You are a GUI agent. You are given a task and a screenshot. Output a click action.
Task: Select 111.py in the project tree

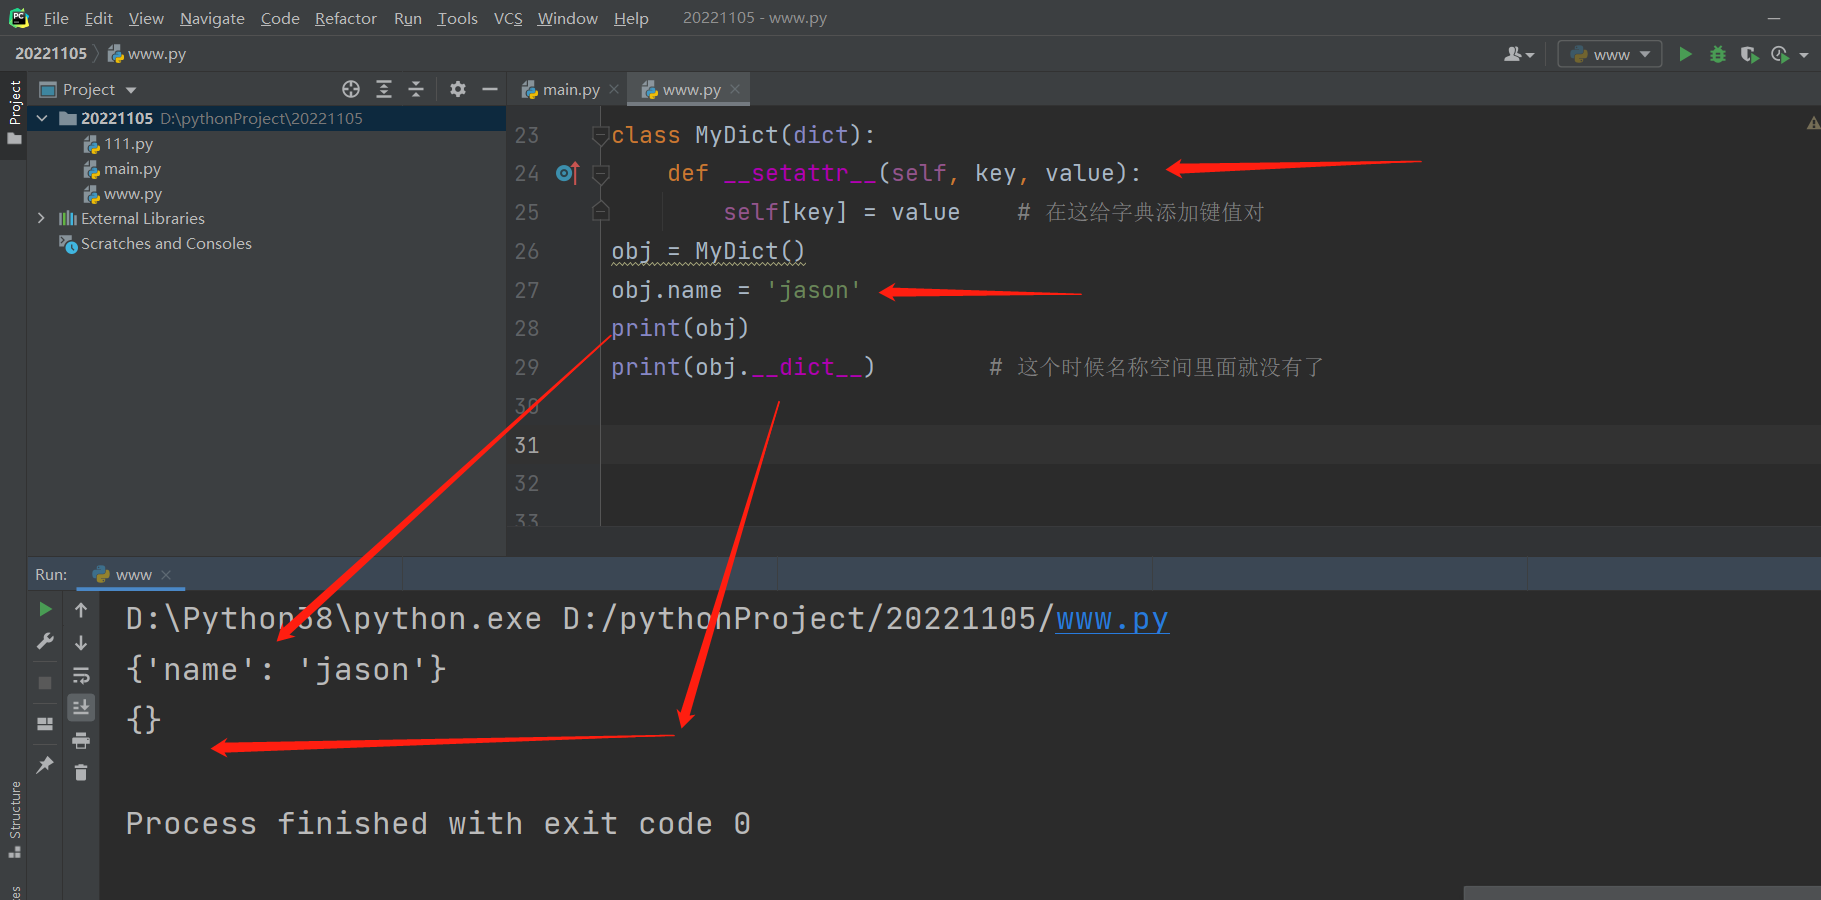pos(128,144)
